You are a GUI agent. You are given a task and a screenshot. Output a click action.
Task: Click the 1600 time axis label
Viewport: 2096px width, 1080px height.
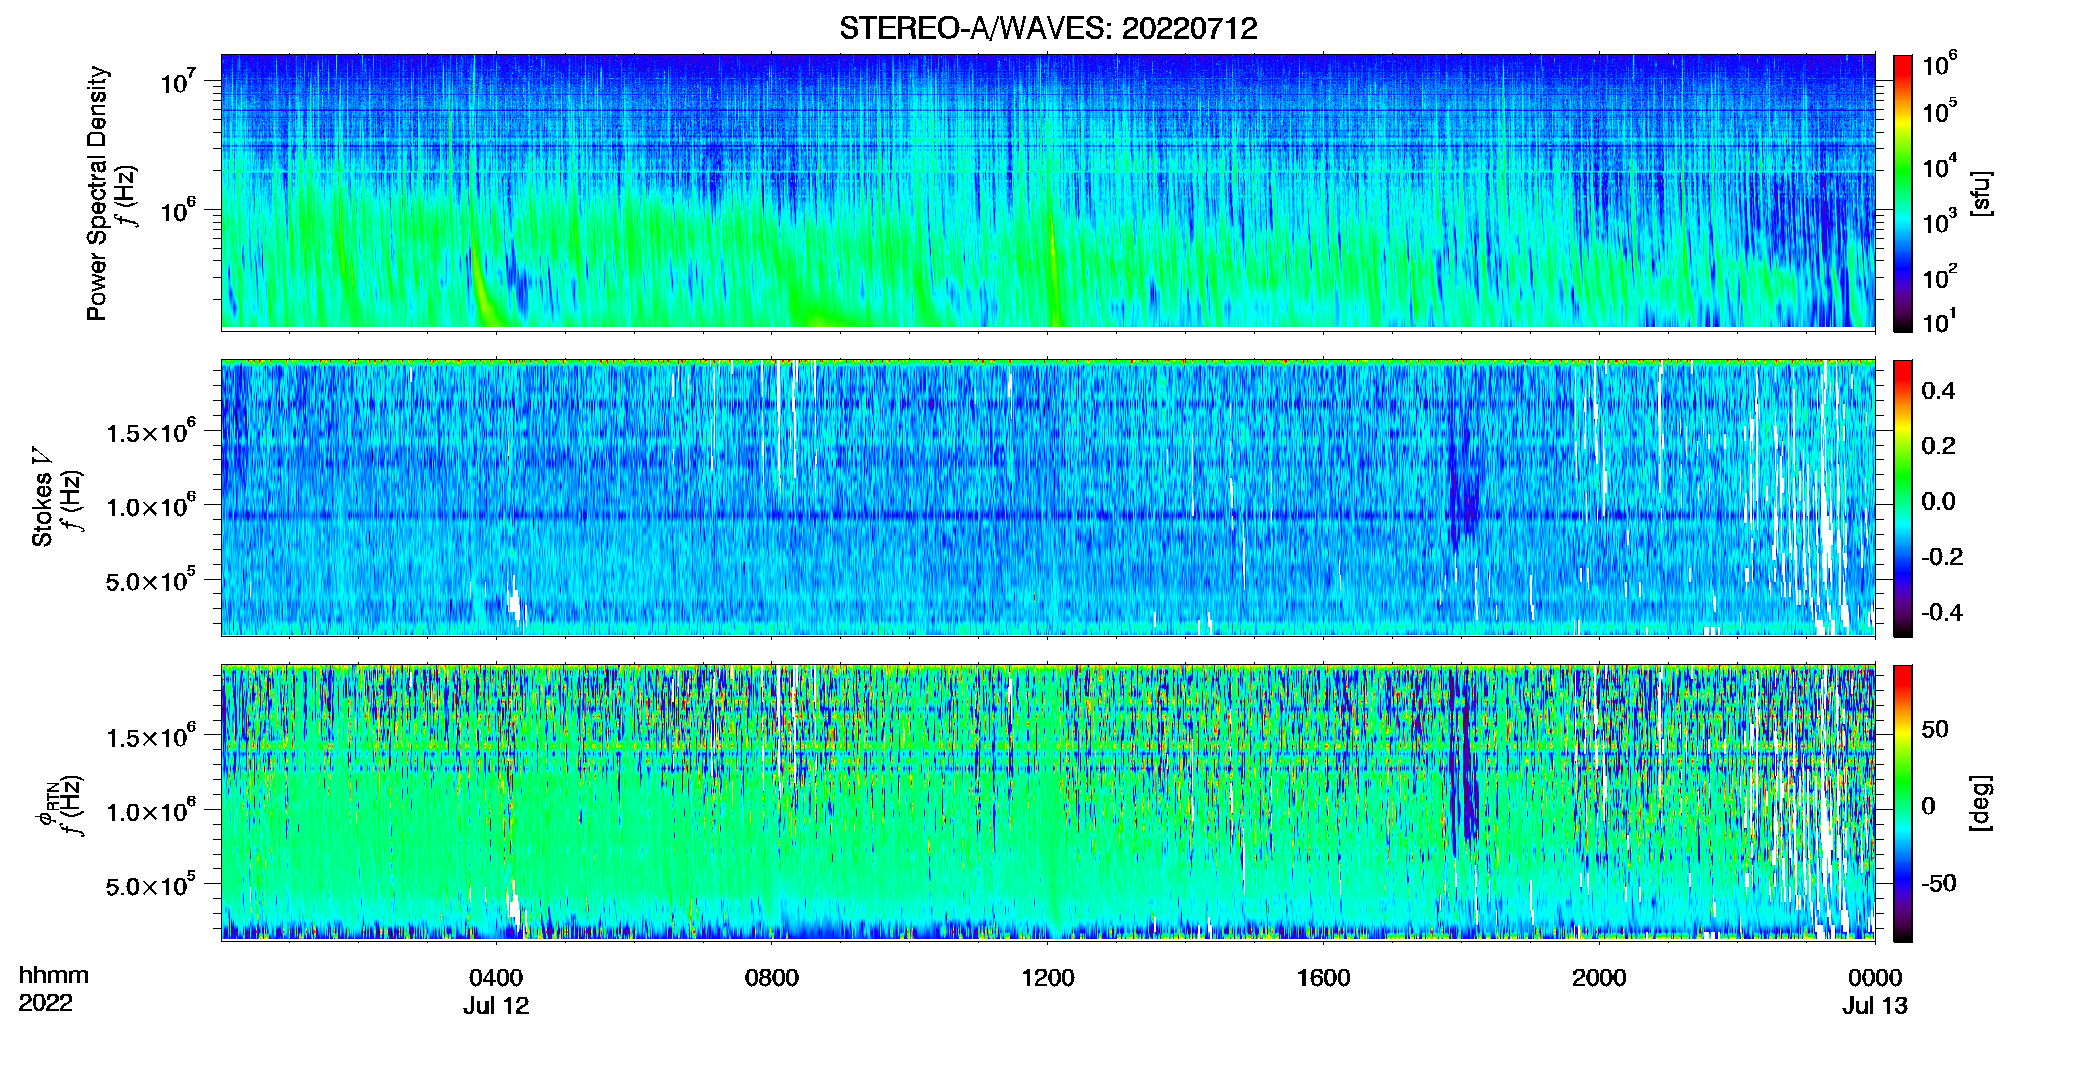[x=1323, y=978]
